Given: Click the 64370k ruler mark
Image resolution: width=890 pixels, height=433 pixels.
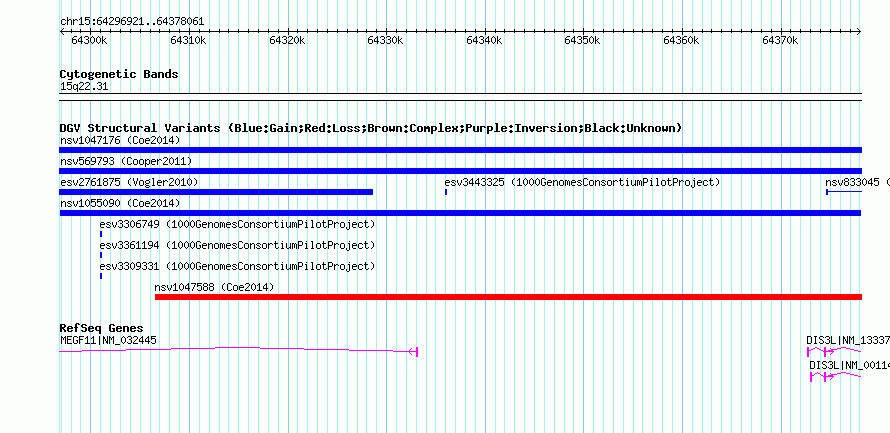Looking at the screenshot, I should pos(780,40).
